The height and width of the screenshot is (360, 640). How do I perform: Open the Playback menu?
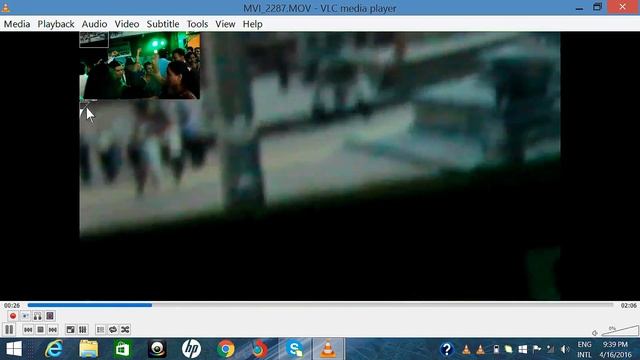(x=56, y=24)
